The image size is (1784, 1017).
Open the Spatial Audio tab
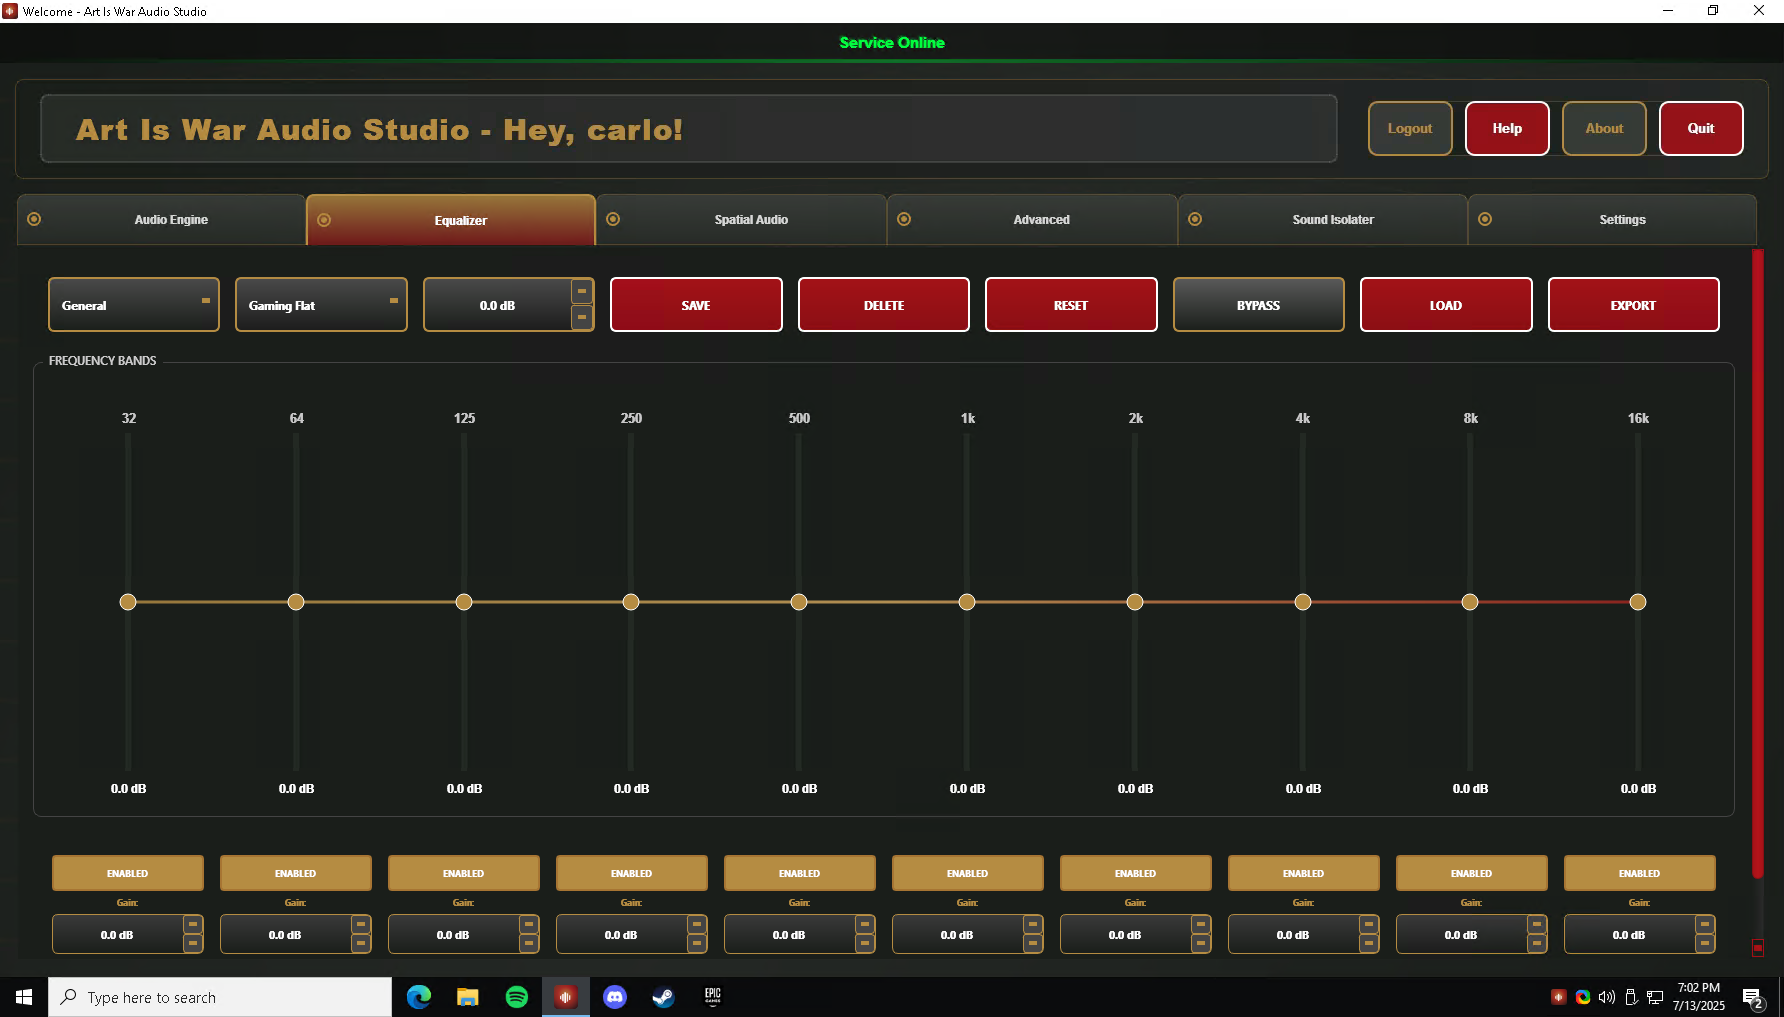(741, 220)
